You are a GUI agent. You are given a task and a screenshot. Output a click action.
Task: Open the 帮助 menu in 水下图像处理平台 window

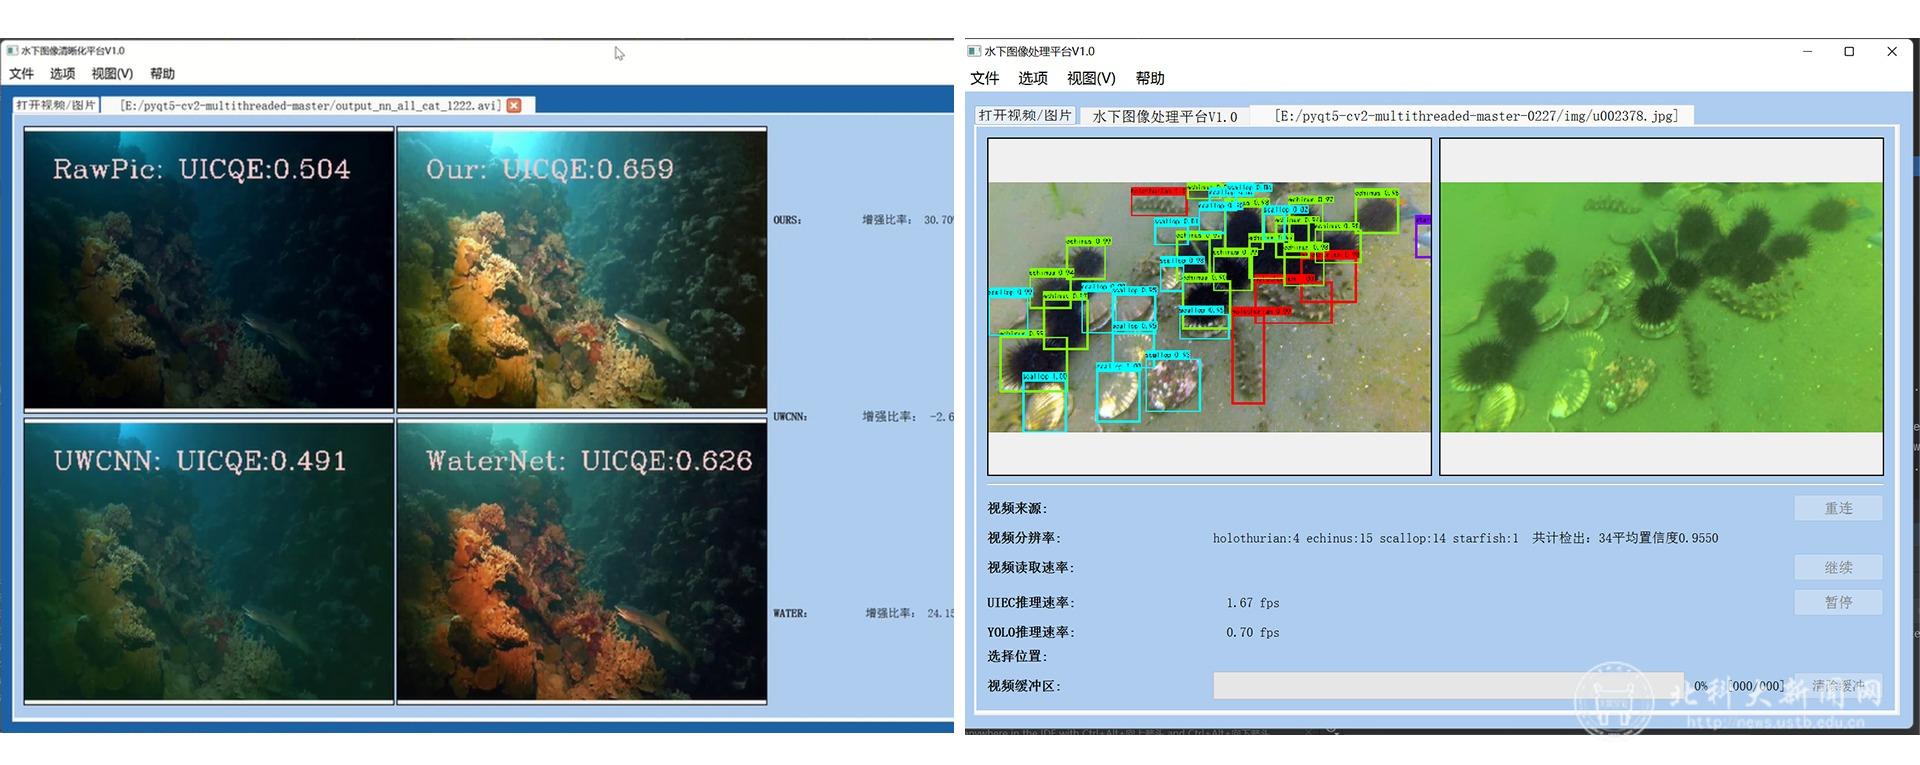click(1149, 78)
